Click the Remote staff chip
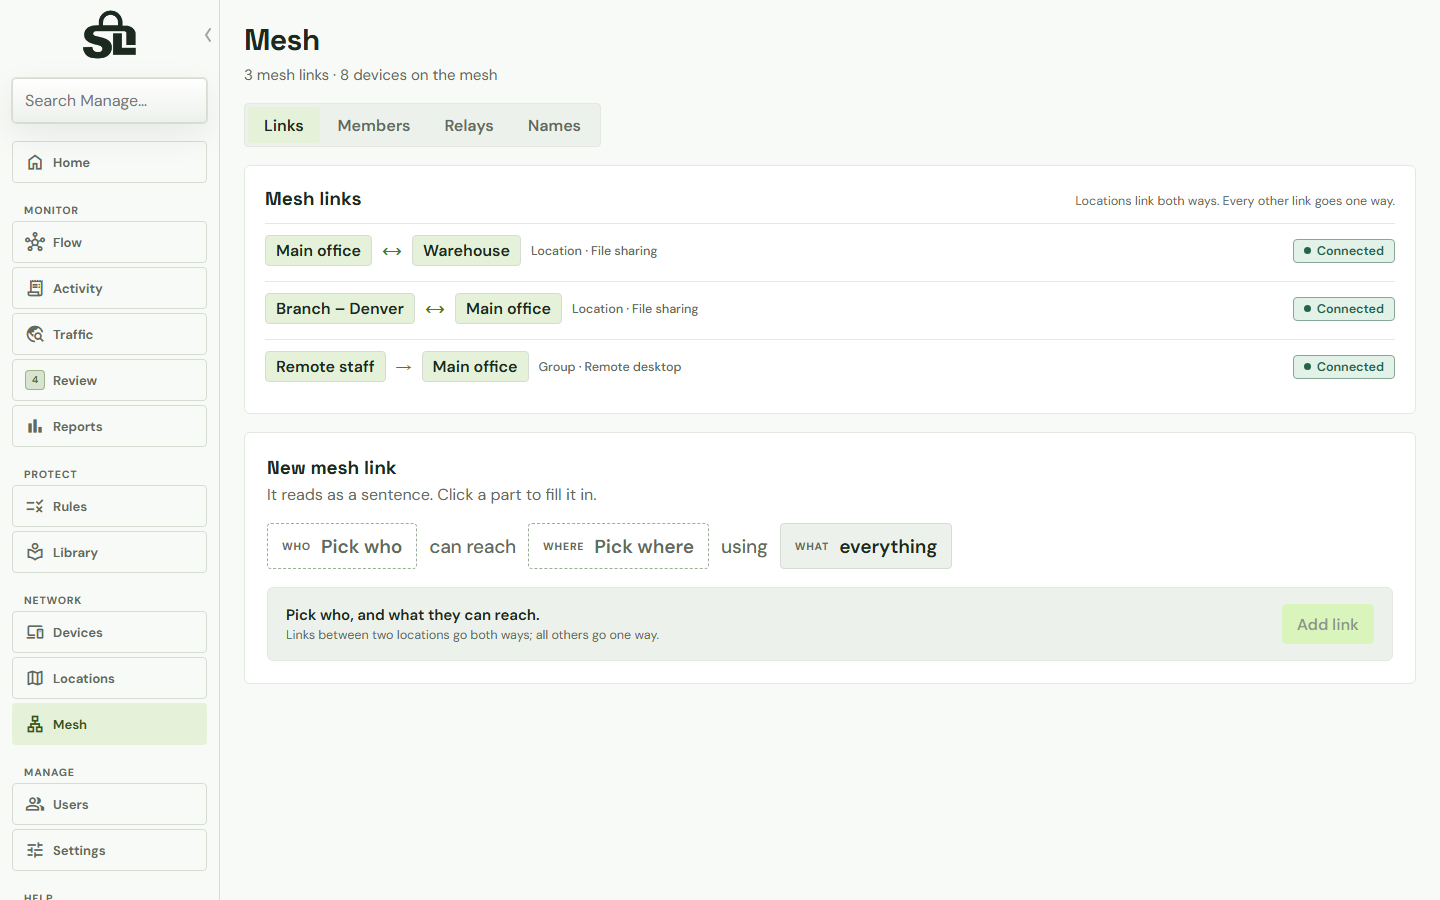This screenshot has height=900, width=1440. (325, 367)
